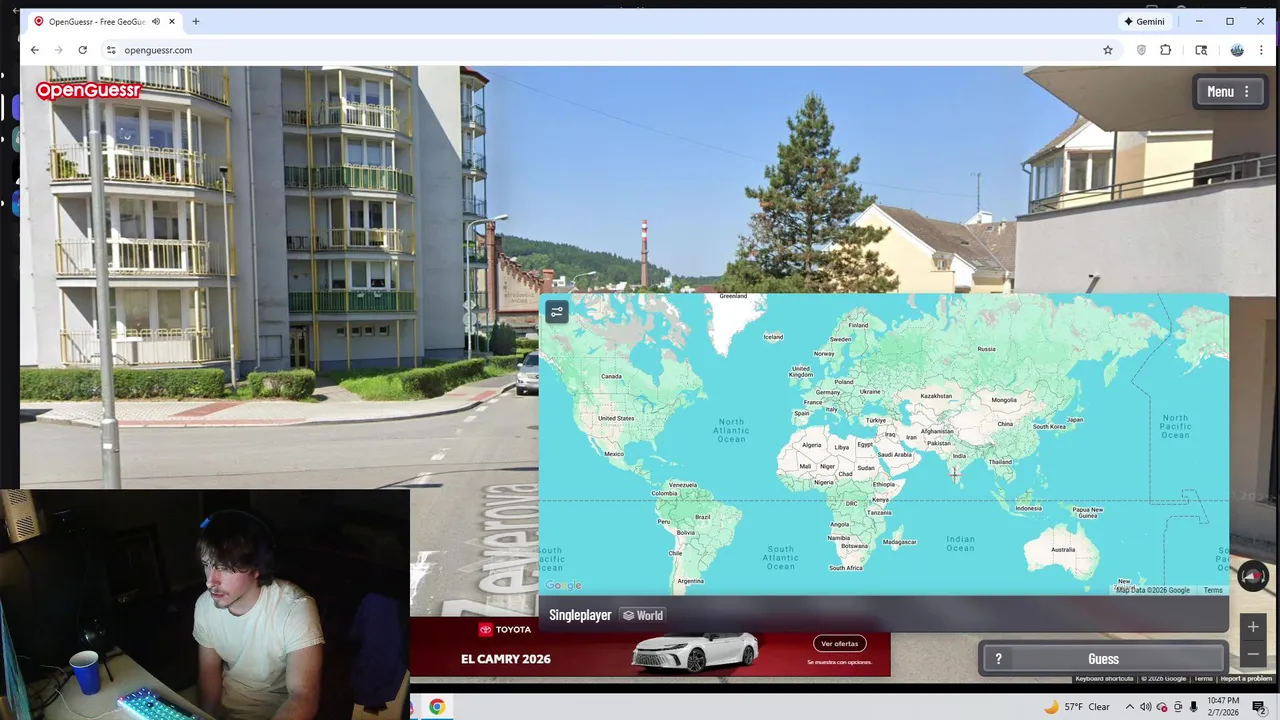This screenshot has height=720, width=1280.
Task: Click the Camry car image in the ad
Action: coord(694,652)
